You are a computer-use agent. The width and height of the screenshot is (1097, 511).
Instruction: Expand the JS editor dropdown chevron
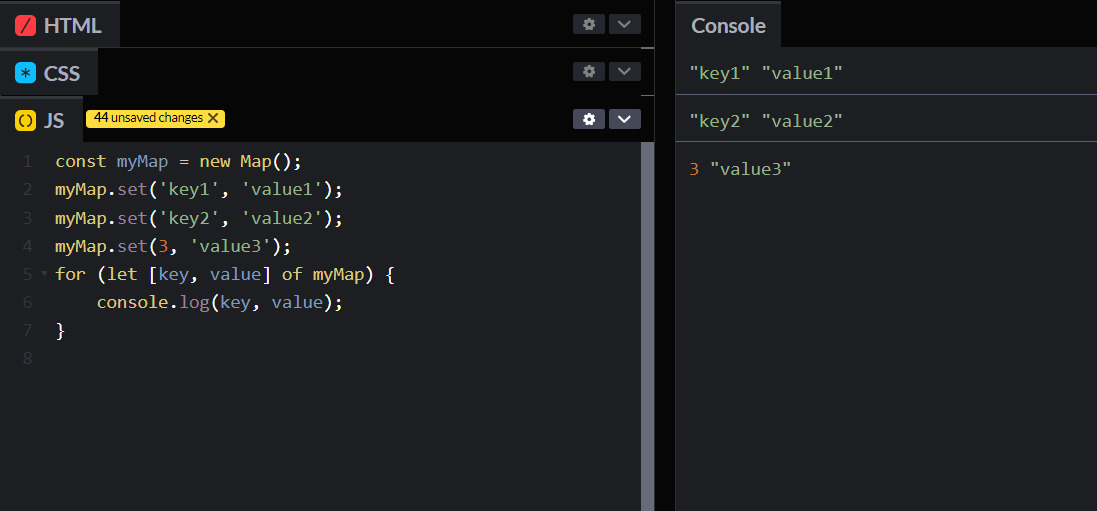coord(625,119)
